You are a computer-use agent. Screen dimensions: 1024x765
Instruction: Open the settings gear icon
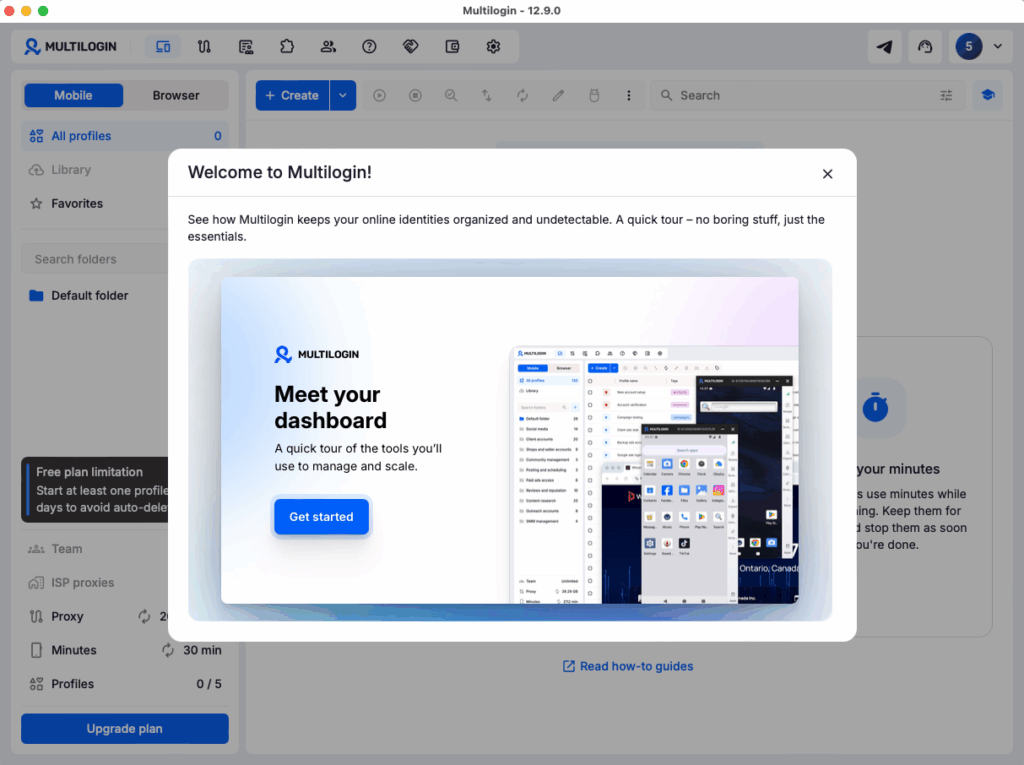pyautogui.click(x=494, y=46)
